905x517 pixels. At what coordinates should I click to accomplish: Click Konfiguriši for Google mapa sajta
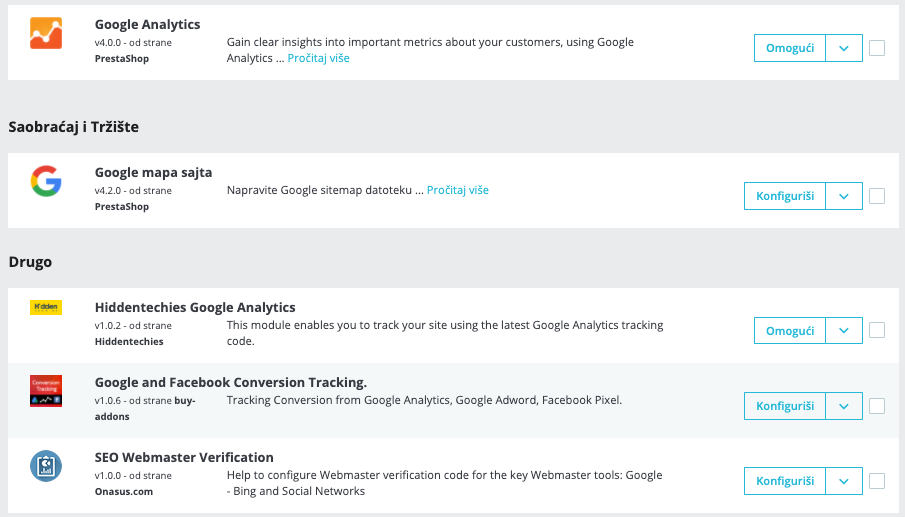pyautogui.click(x=785, y=196)
